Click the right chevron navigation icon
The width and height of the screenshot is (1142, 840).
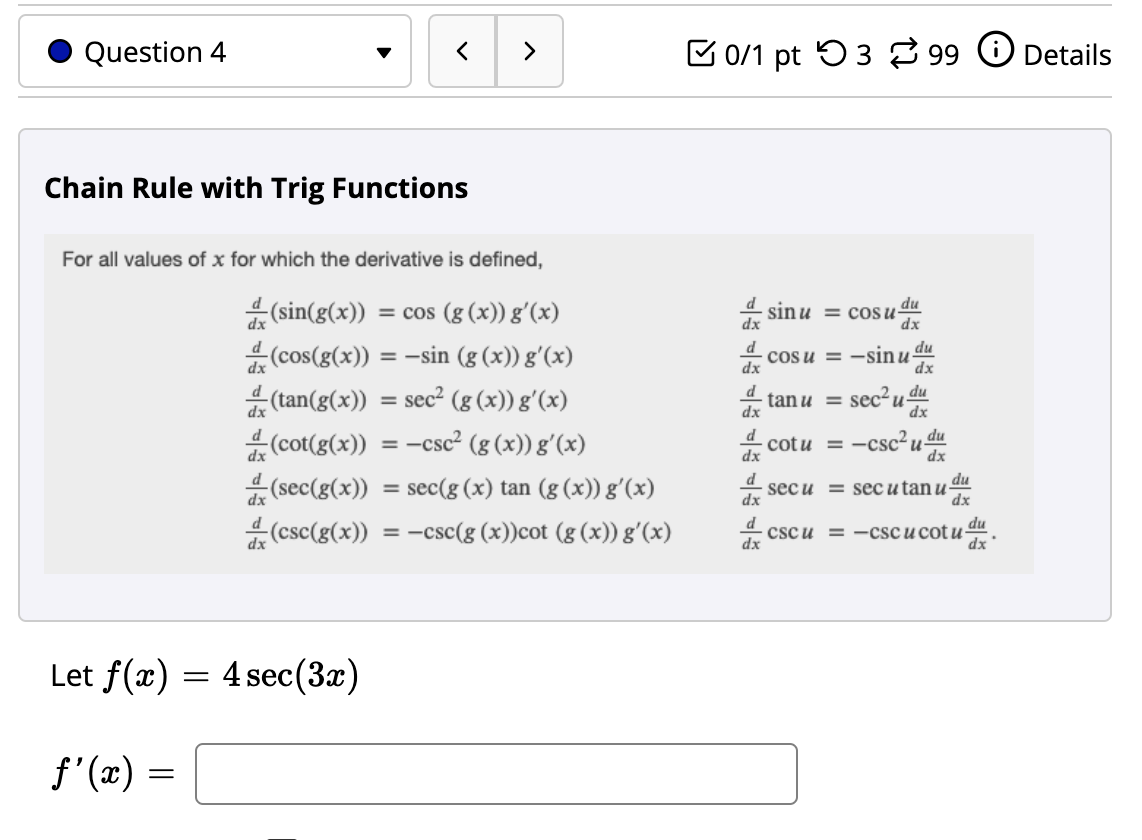click(531, 52)
